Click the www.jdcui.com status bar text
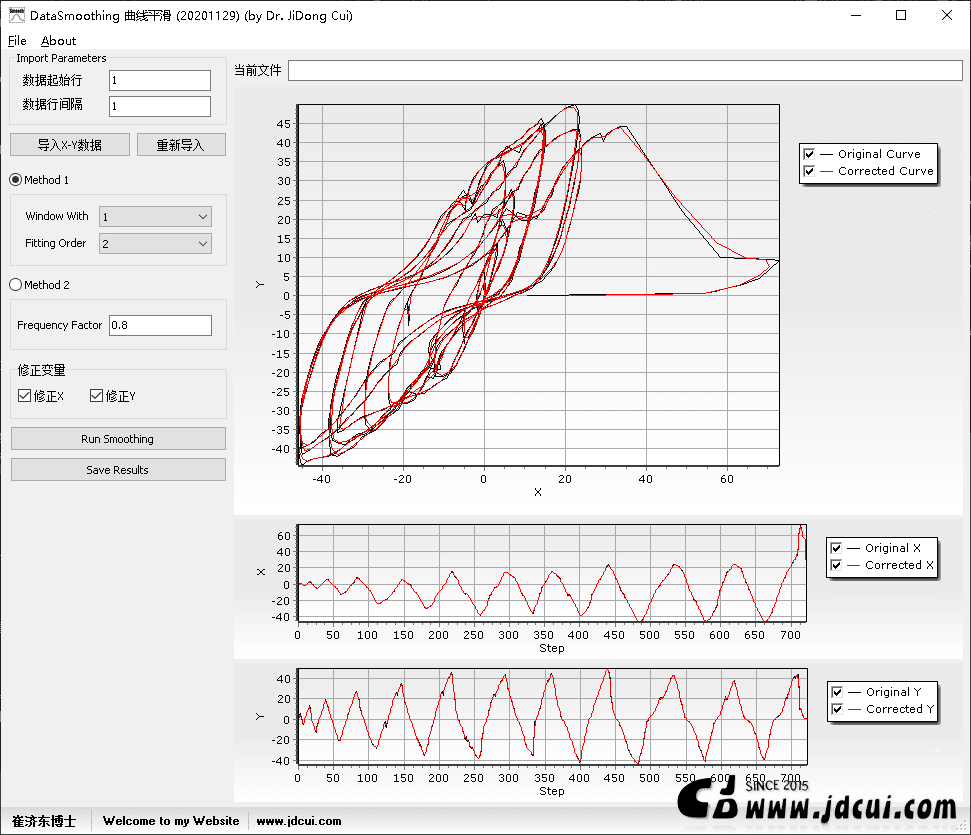This screenshot has width=971, height=835. coord(299,821)
